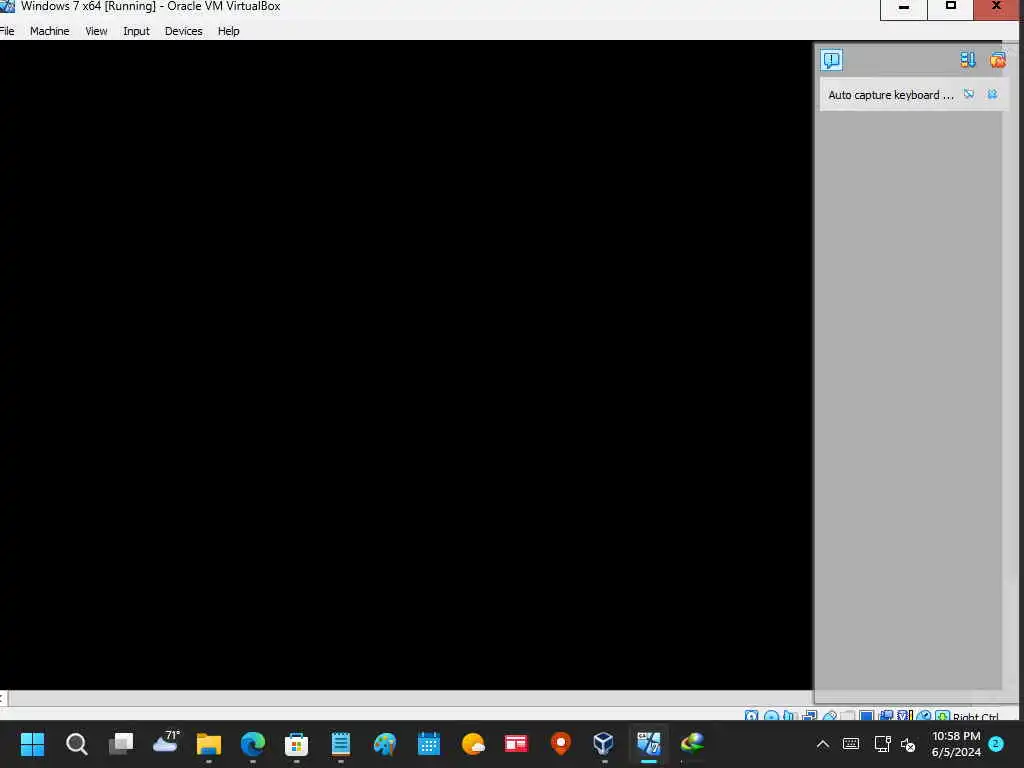Open the Help menu
This screenshot has width=1024, height=768.
pos(229,31)
